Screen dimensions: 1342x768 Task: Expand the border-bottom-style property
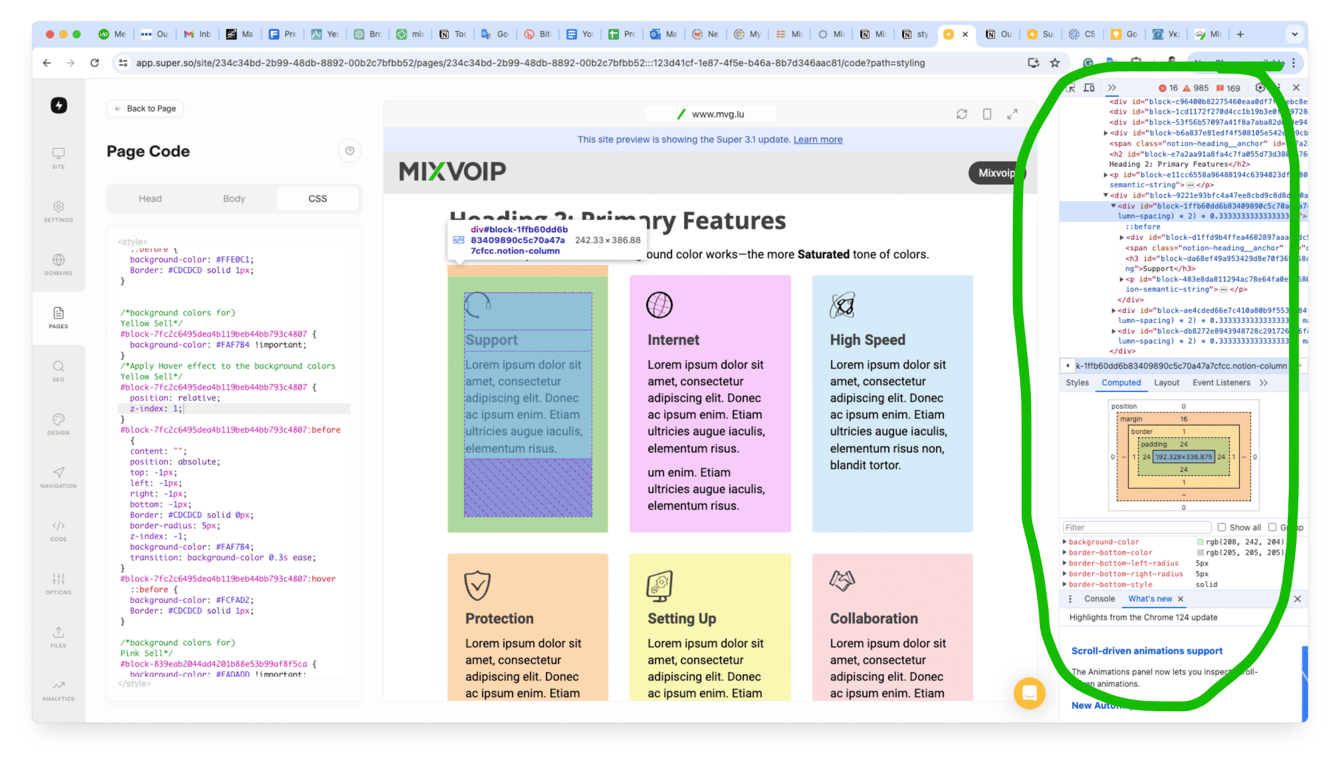point(1065,585)
